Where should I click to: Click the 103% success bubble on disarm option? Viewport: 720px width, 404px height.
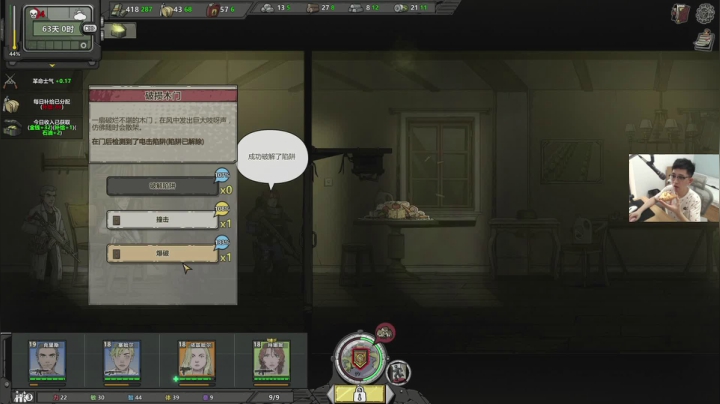click(x=222, y=174)
